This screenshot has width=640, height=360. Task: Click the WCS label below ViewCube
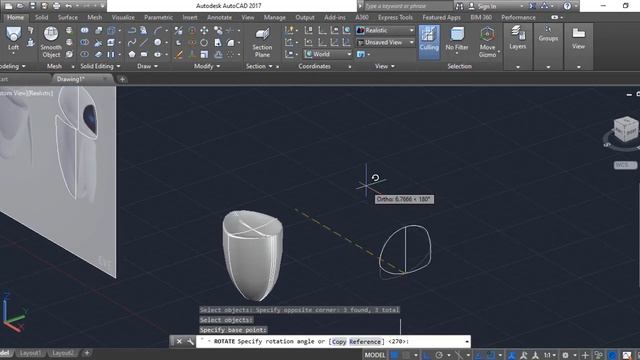pyautogui.click(x=625, y=165)
